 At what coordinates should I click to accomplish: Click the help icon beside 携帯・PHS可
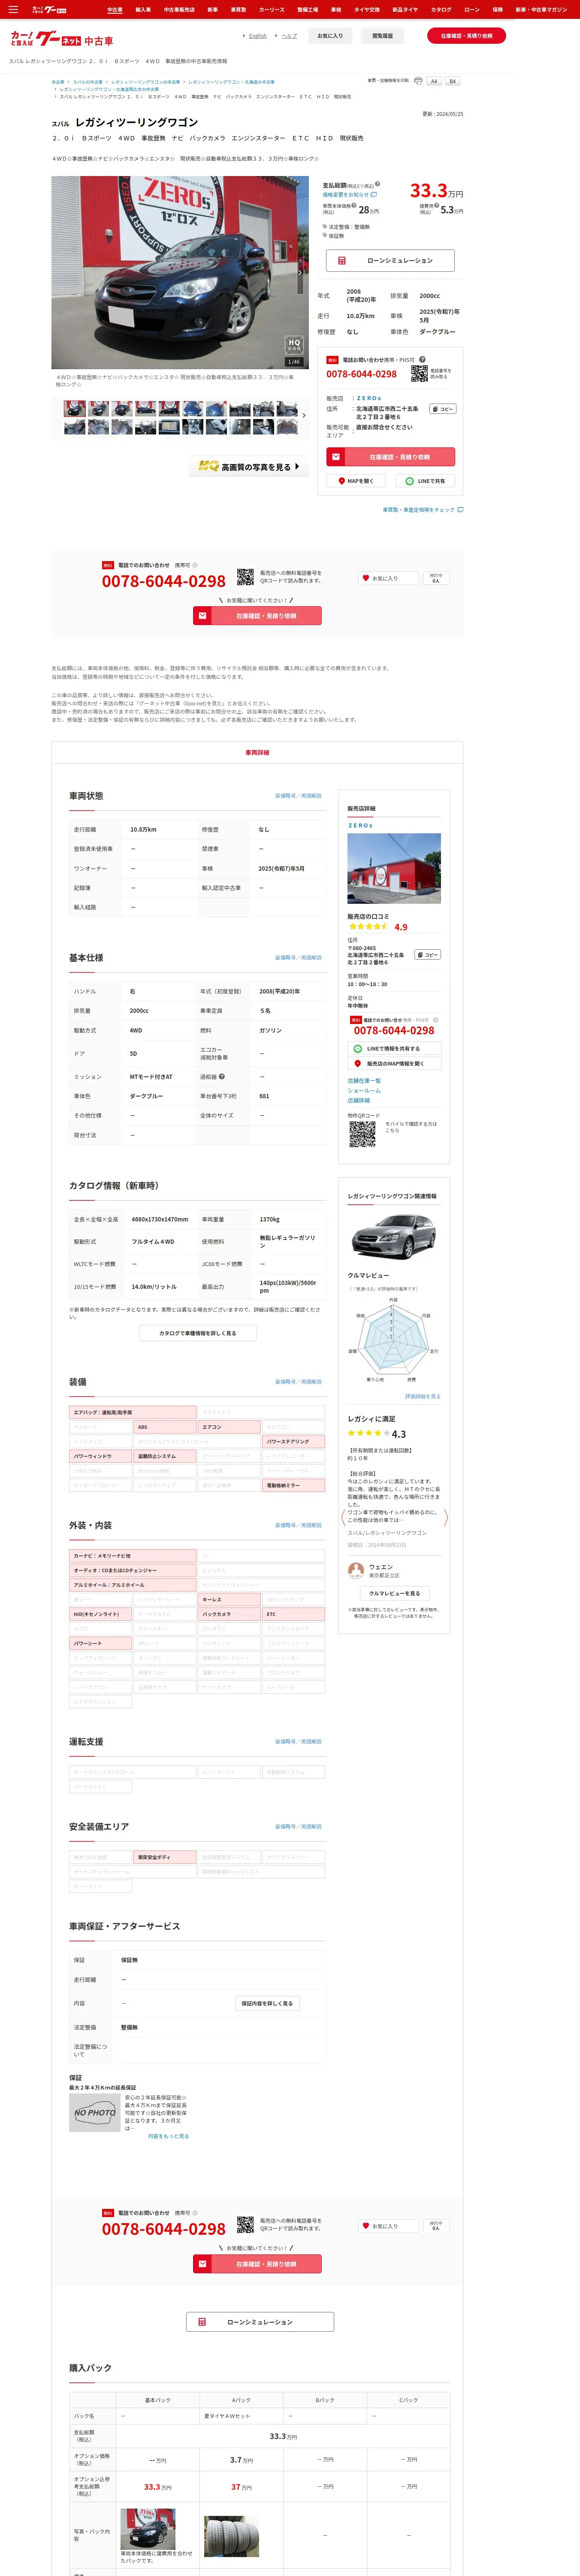[x=422, y=360]
